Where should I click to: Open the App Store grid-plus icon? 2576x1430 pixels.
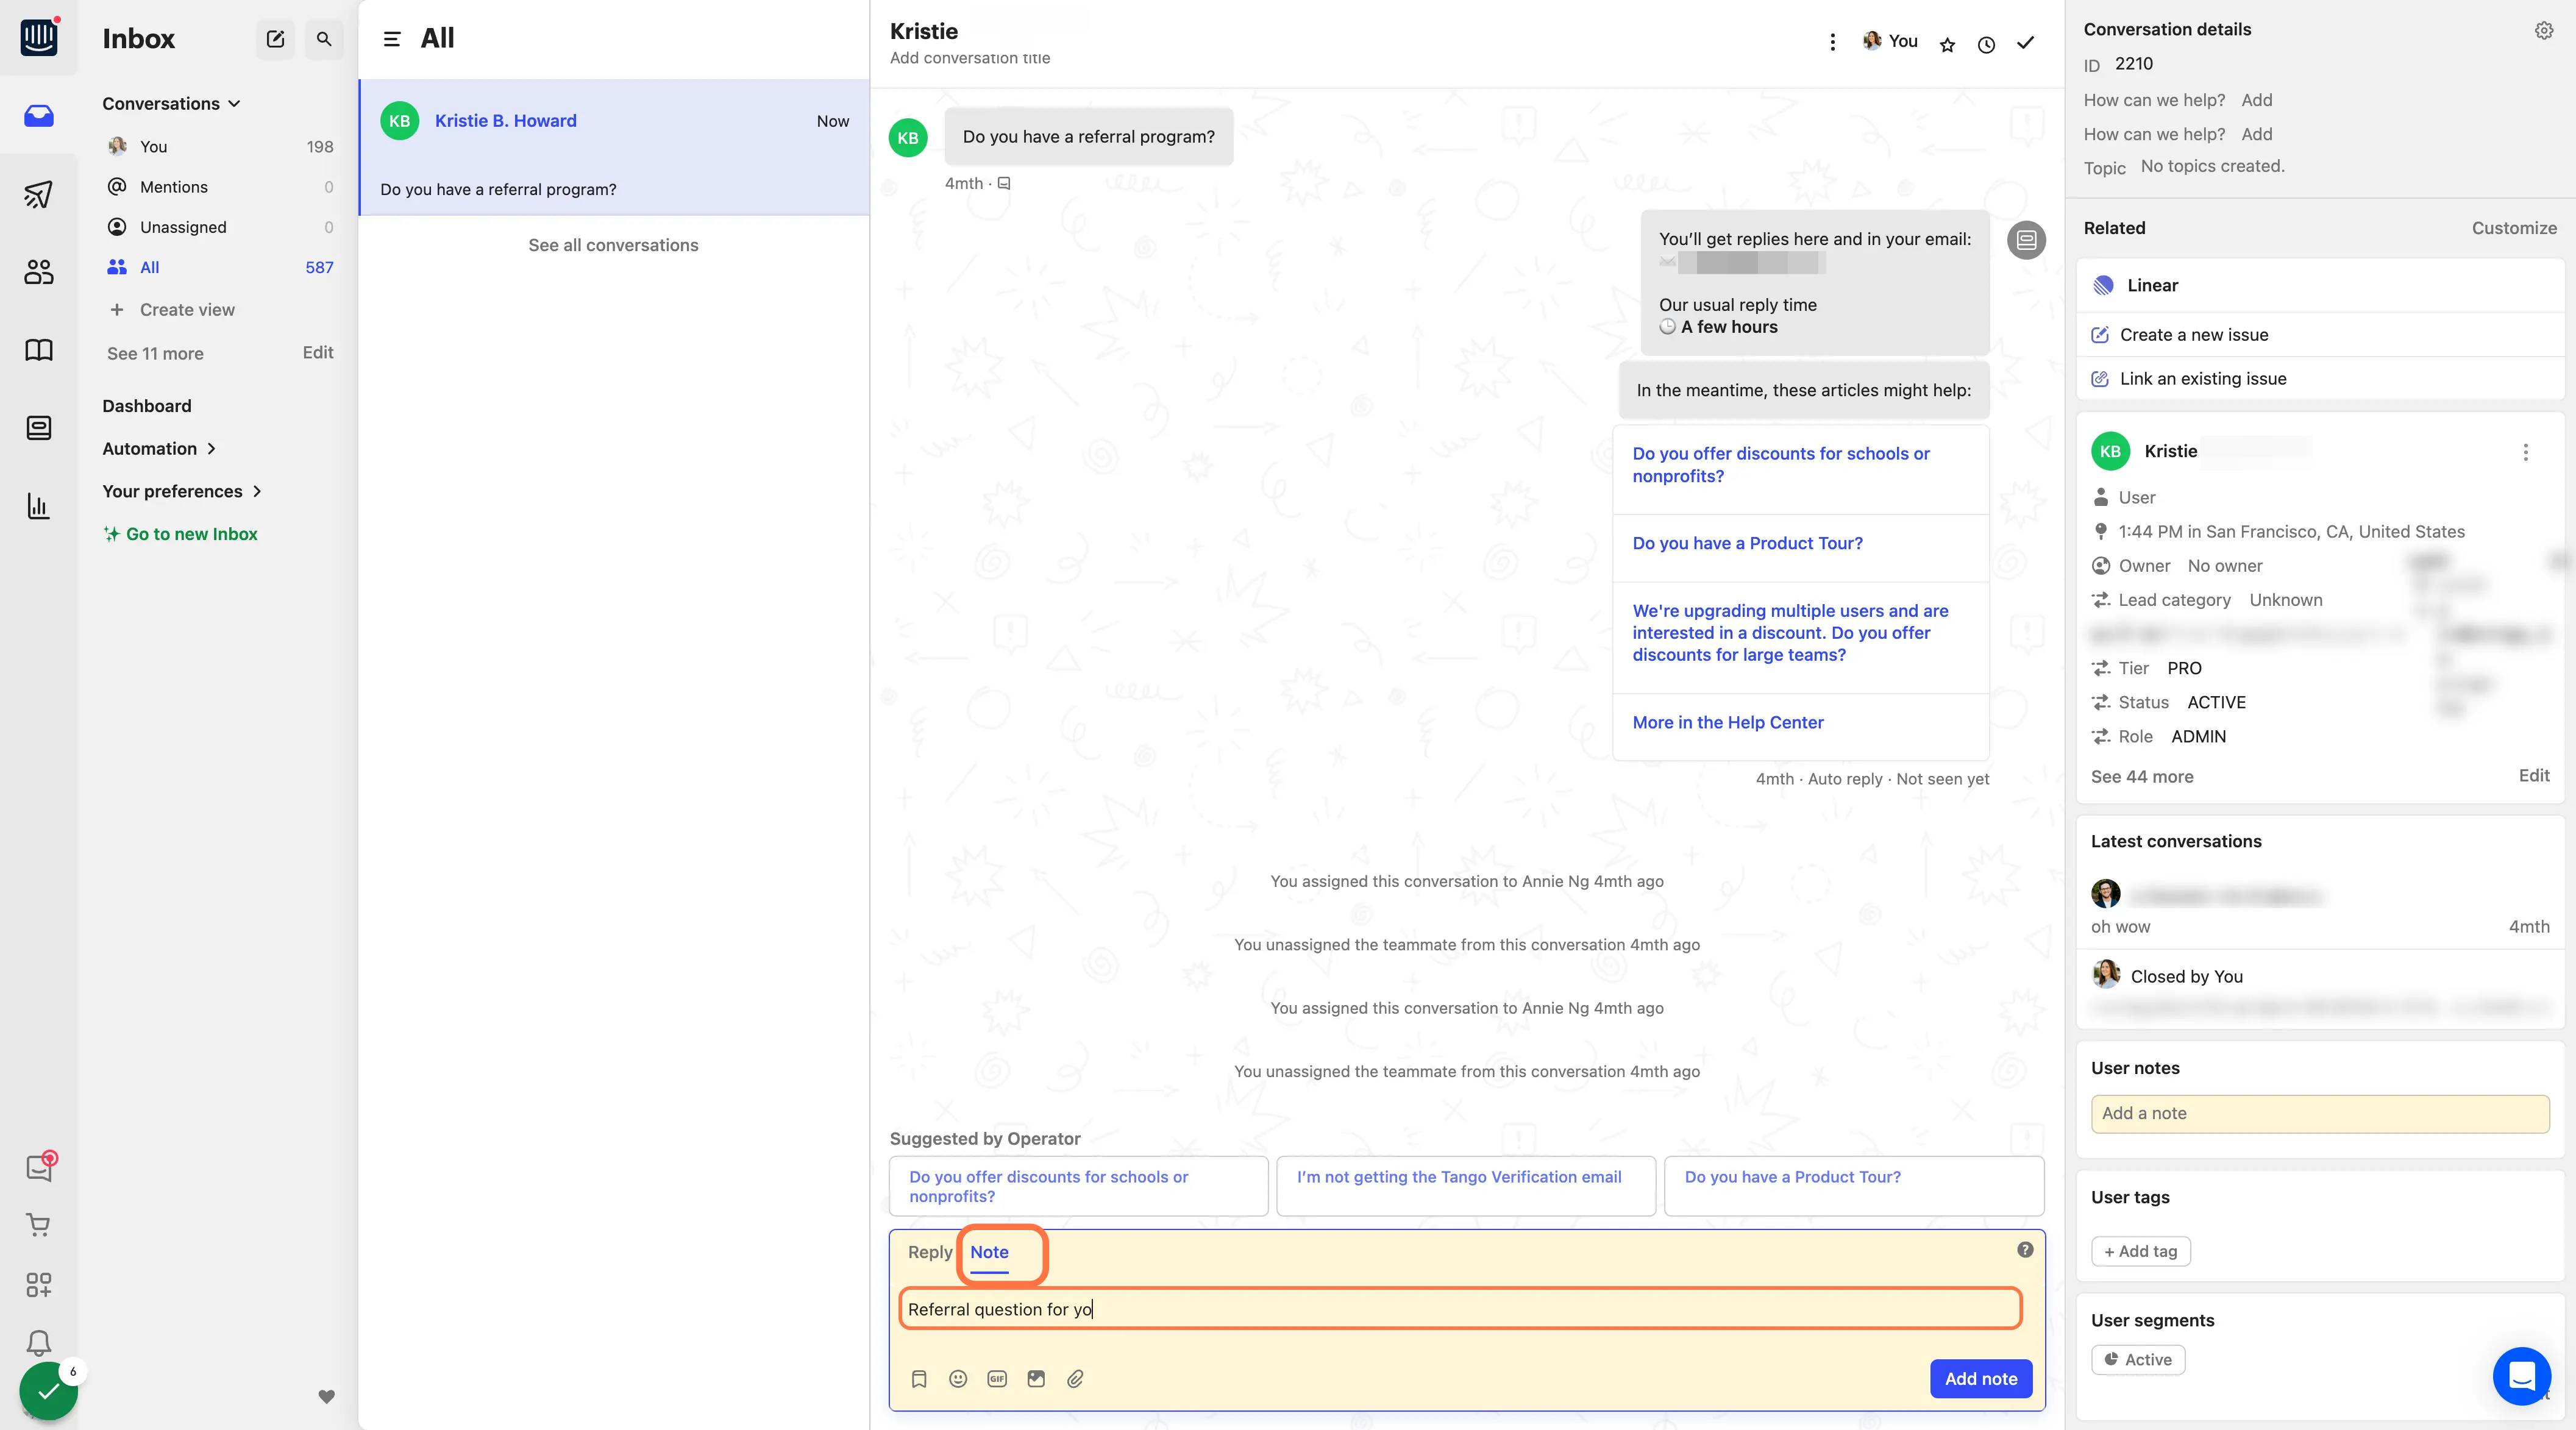(x=38, y=1284)
